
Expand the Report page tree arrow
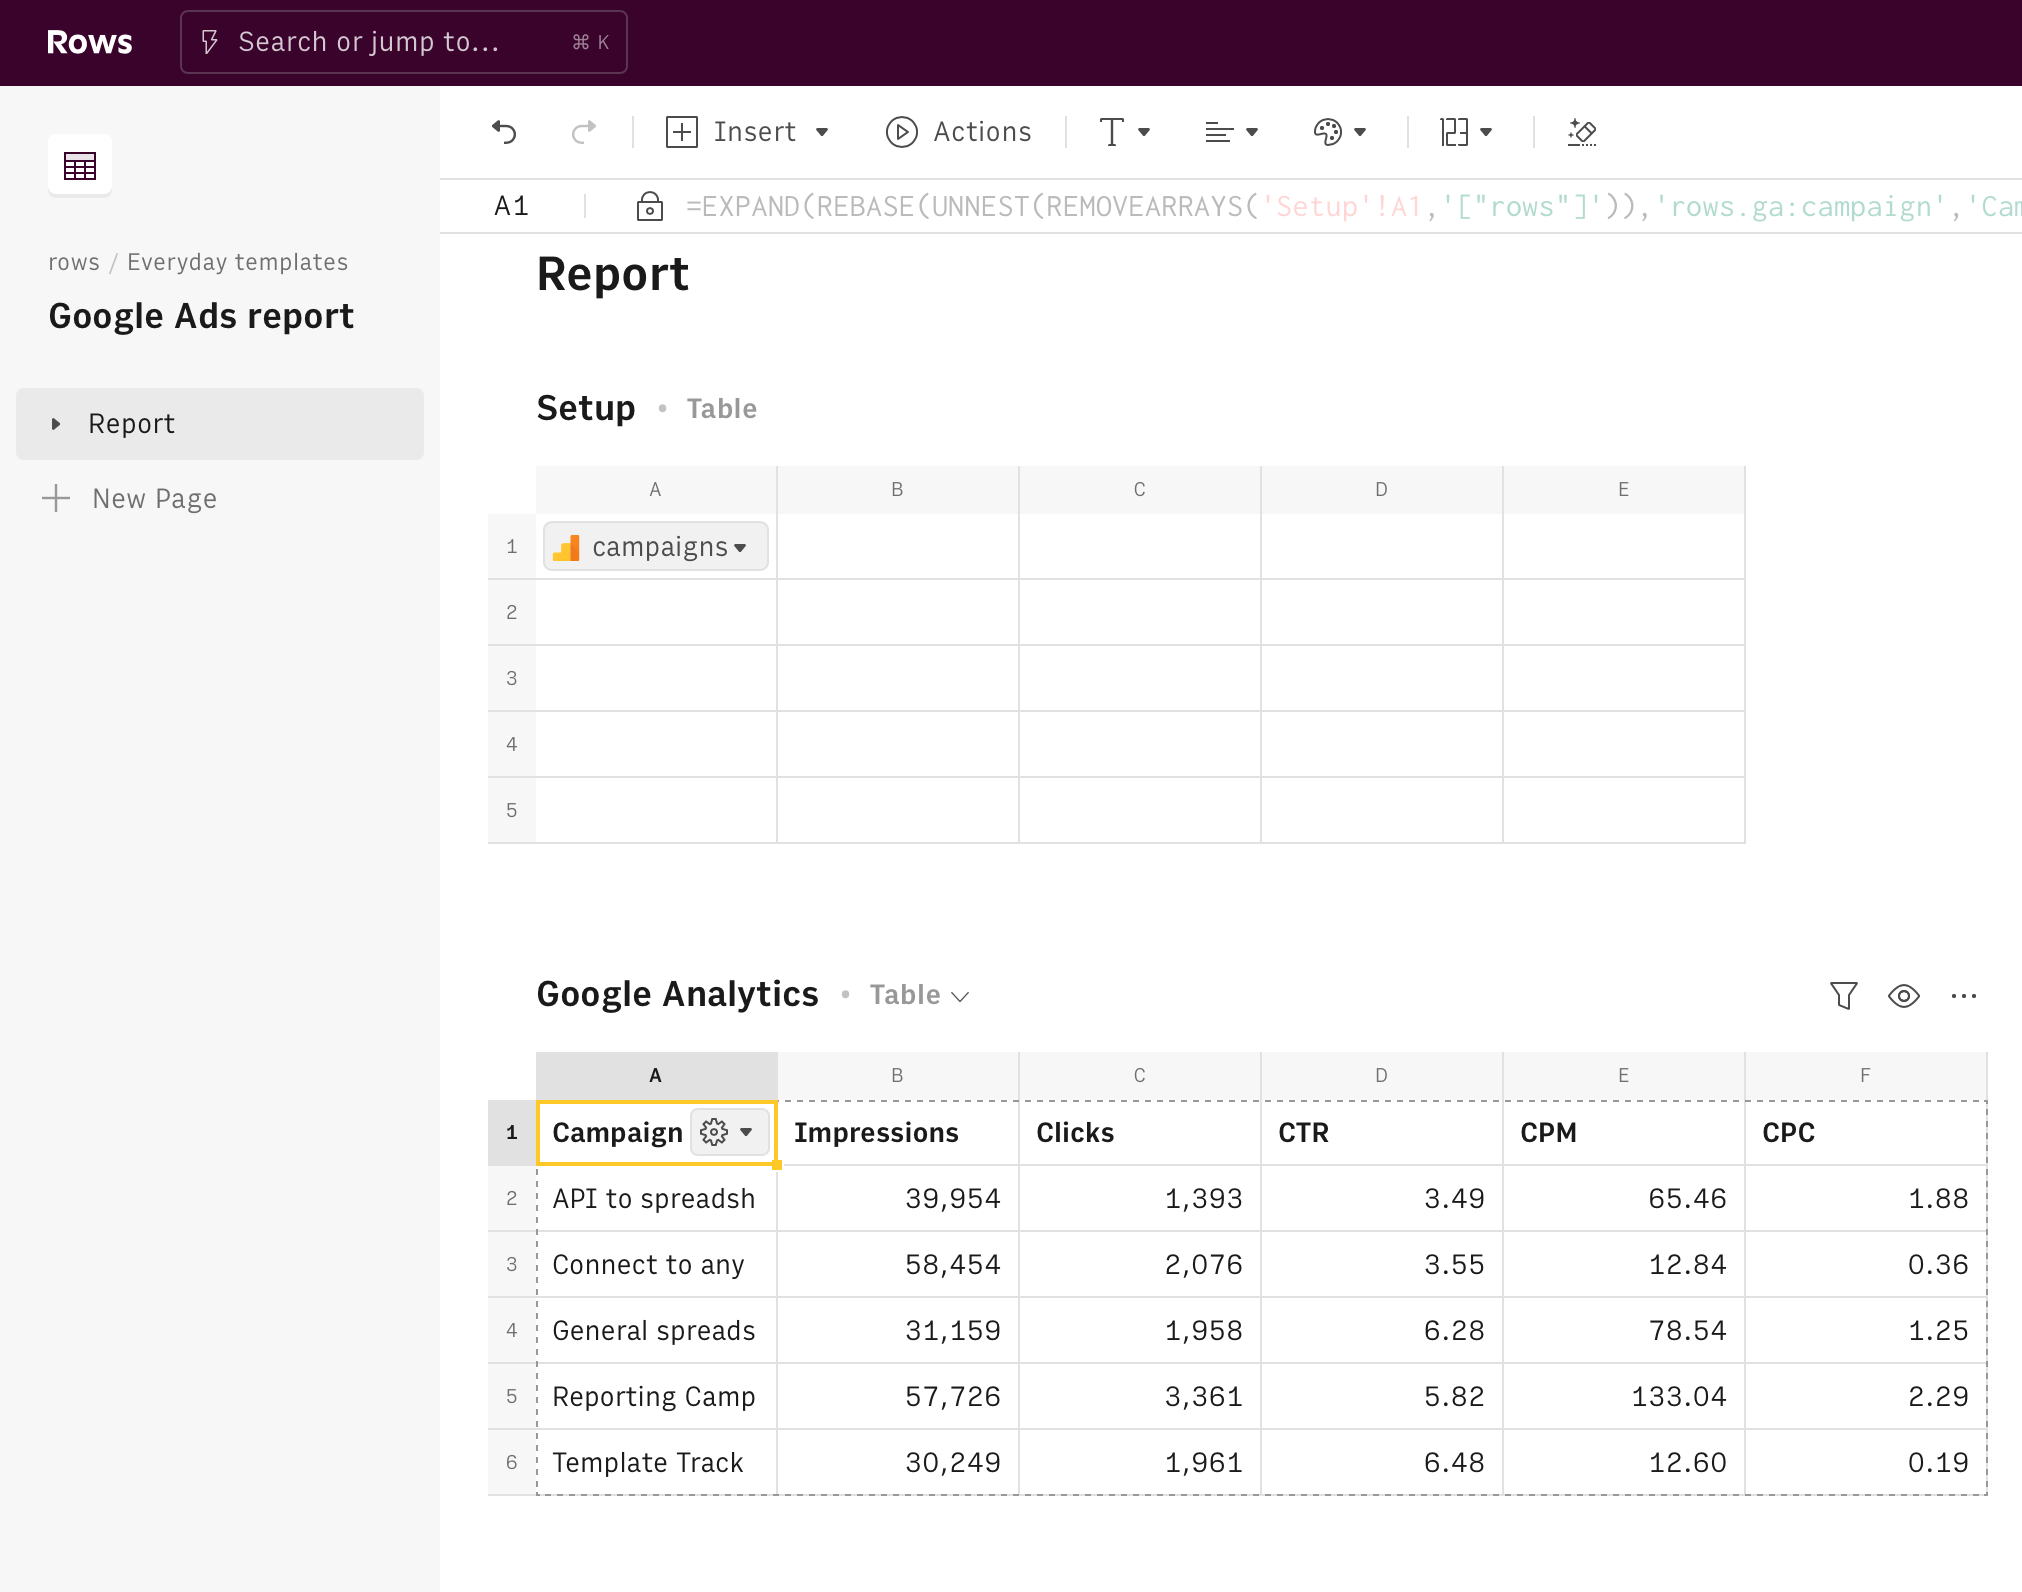pyautogui.click(x=56, y=424)
